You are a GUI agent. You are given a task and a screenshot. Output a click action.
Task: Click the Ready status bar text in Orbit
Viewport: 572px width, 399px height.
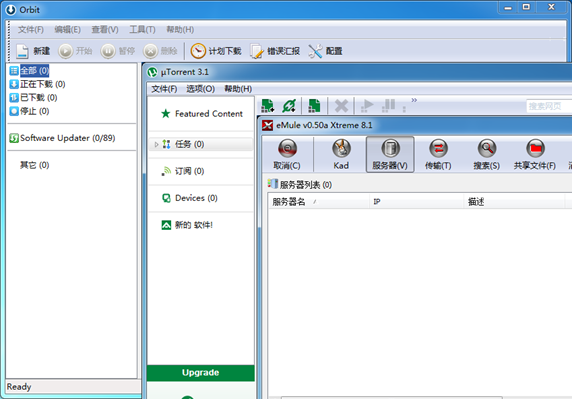pos(19,387)
